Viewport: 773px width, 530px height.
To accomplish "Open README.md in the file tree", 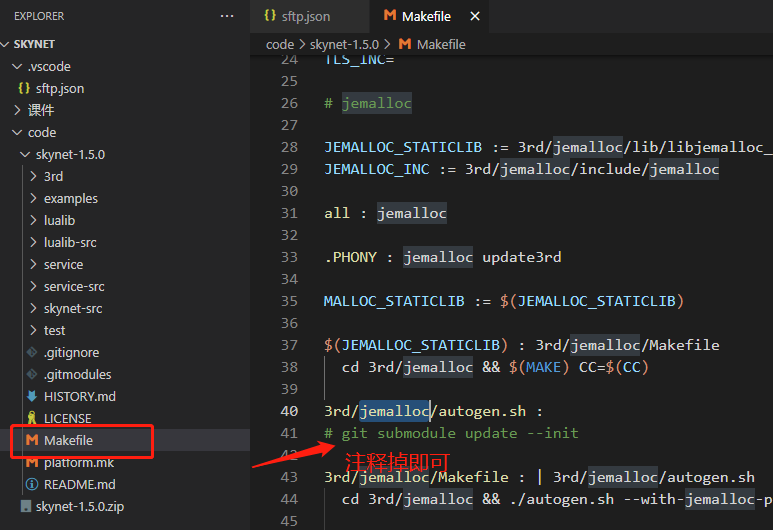I will [x=80, y=485].
